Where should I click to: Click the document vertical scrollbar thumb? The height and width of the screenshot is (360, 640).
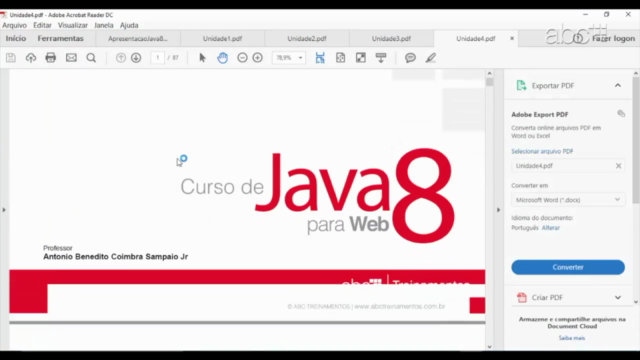(x=489, y=82)
